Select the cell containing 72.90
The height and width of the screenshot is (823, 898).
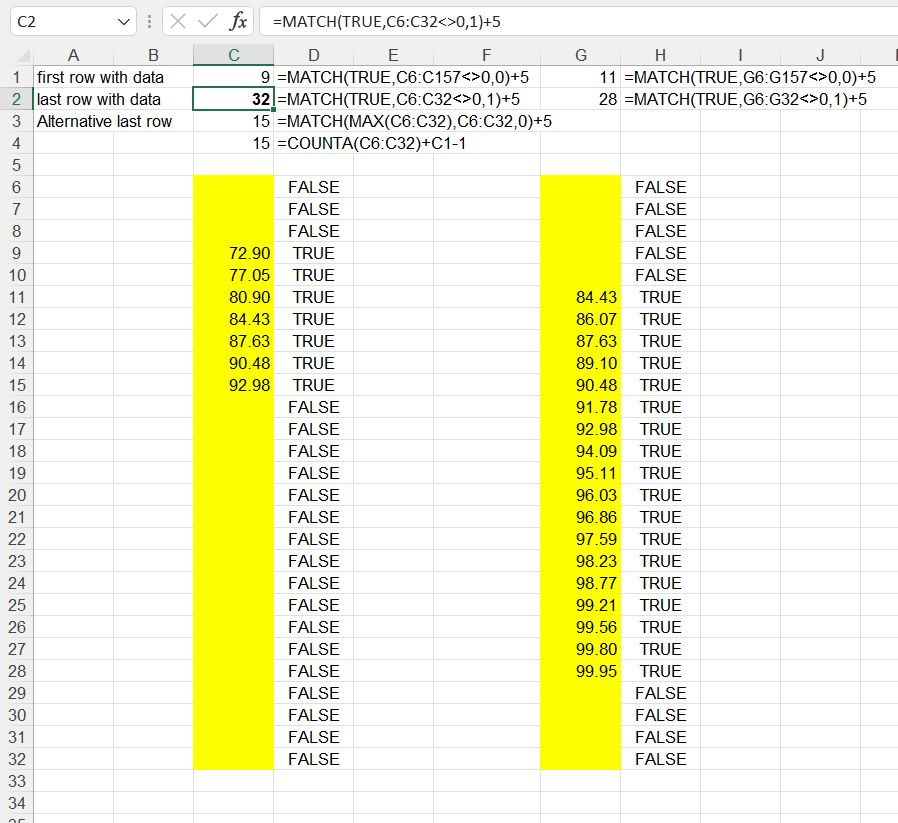pos(233,253)
